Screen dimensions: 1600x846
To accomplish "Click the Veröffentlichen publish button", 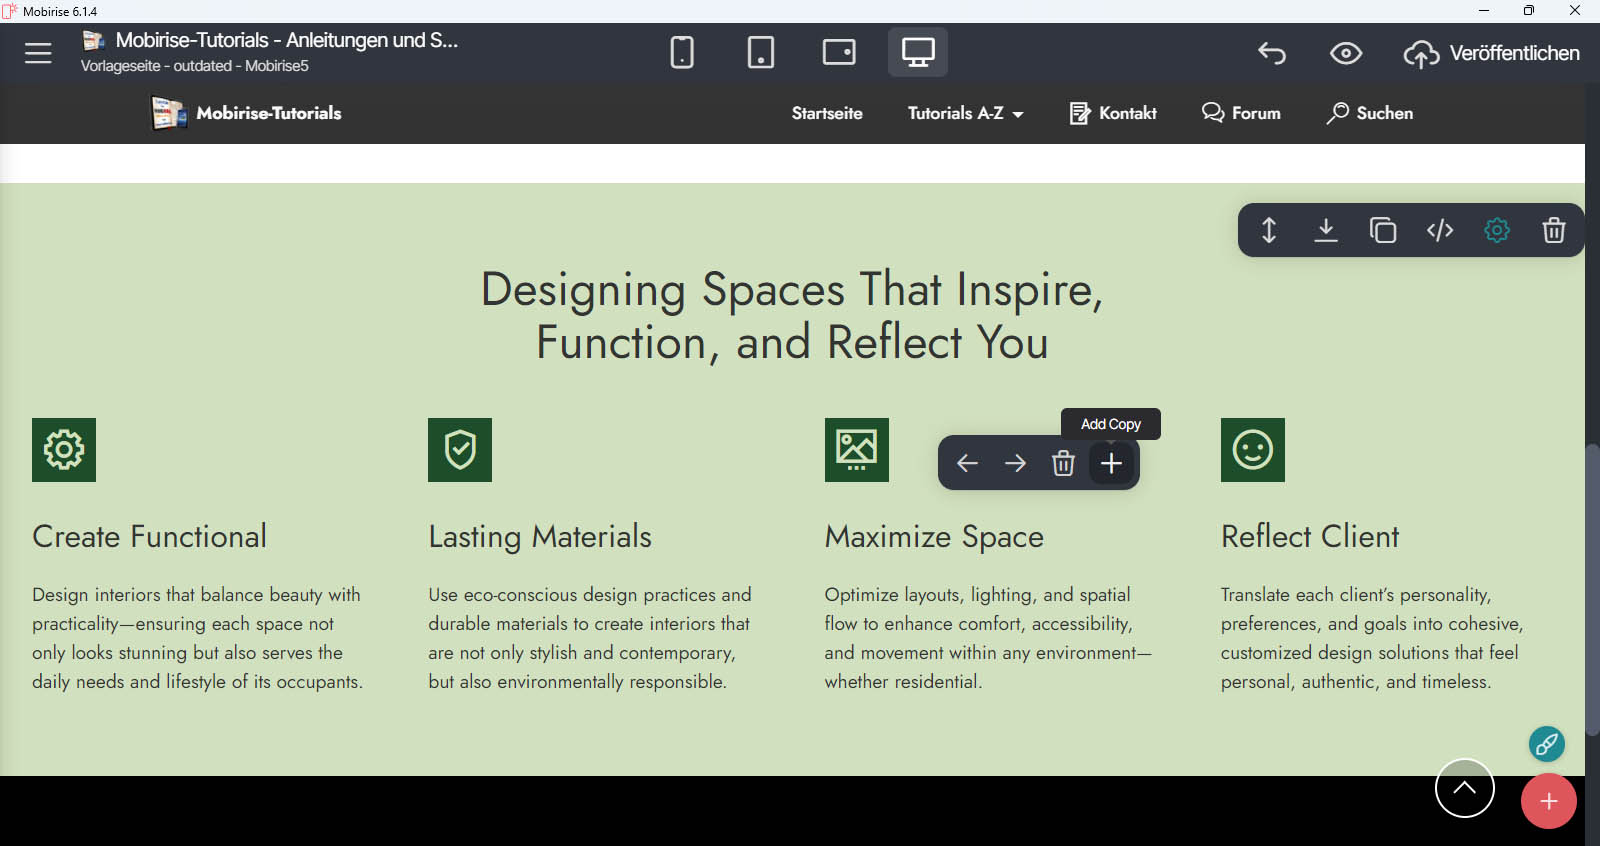I will (1492, 53).
